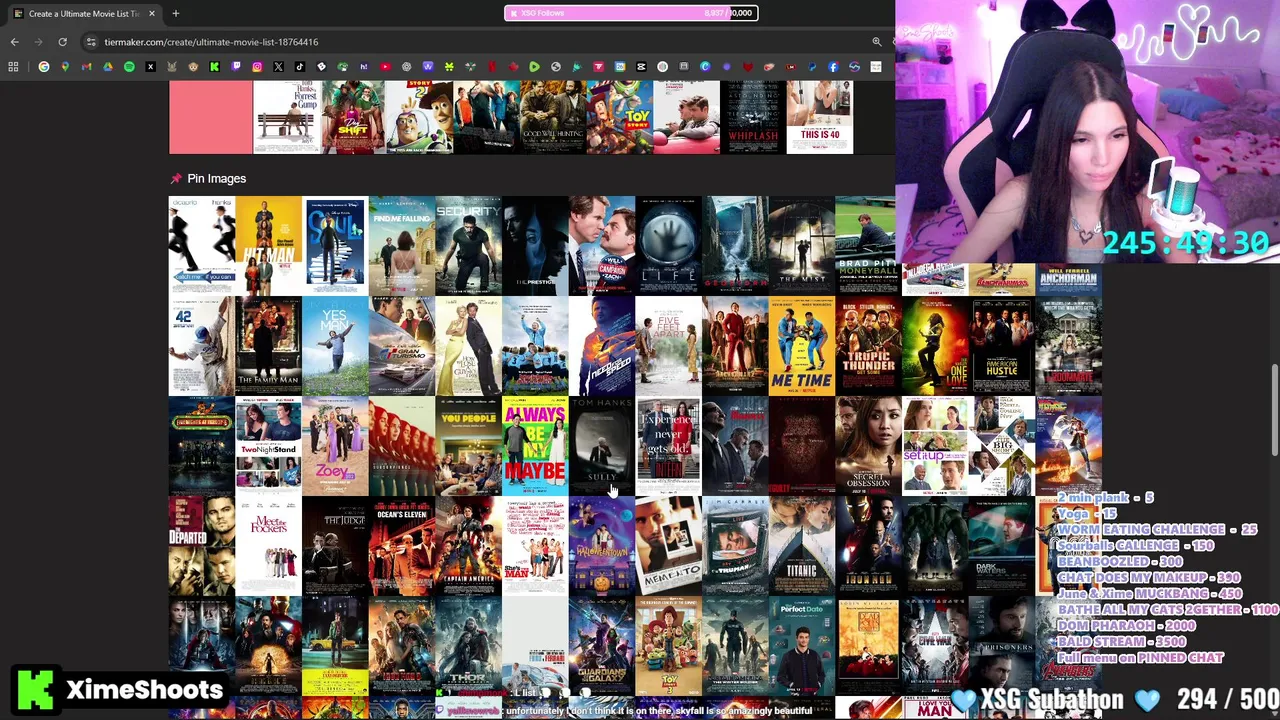This screenshot has width=1280, height=720.
Task: Click the zoom magnifier in address bar
Action: tap(877, 42)
